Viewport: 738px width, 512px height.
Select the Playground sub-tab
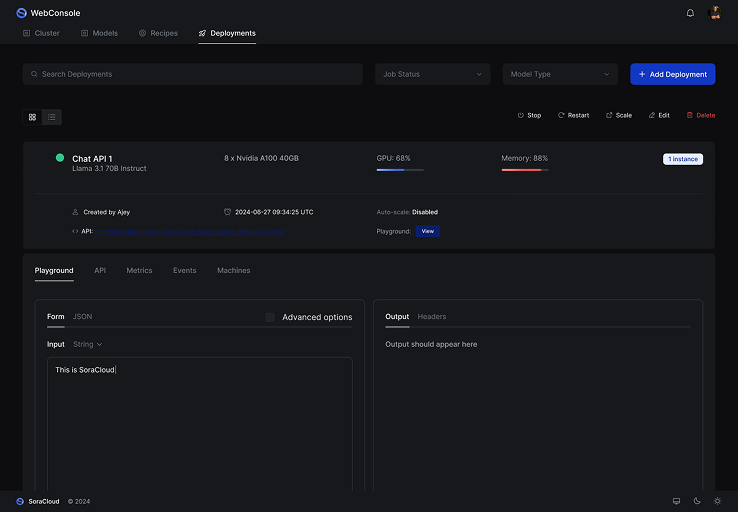(x=54, y=271)
